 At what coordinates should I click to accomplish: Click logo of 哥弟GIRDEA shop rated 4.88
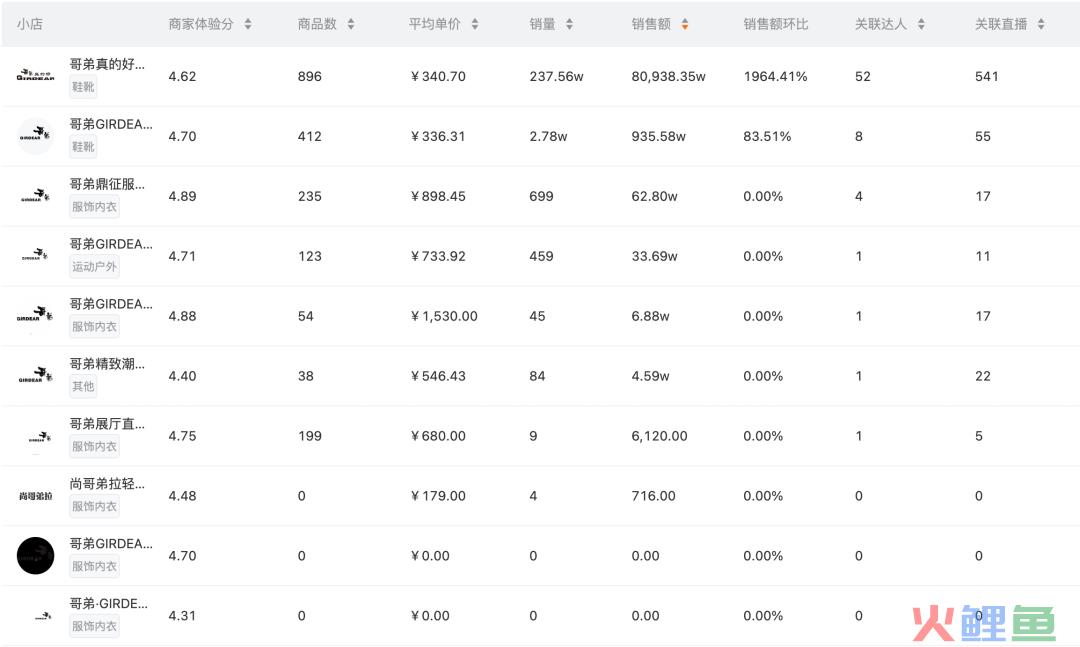(x=35, y=316)
